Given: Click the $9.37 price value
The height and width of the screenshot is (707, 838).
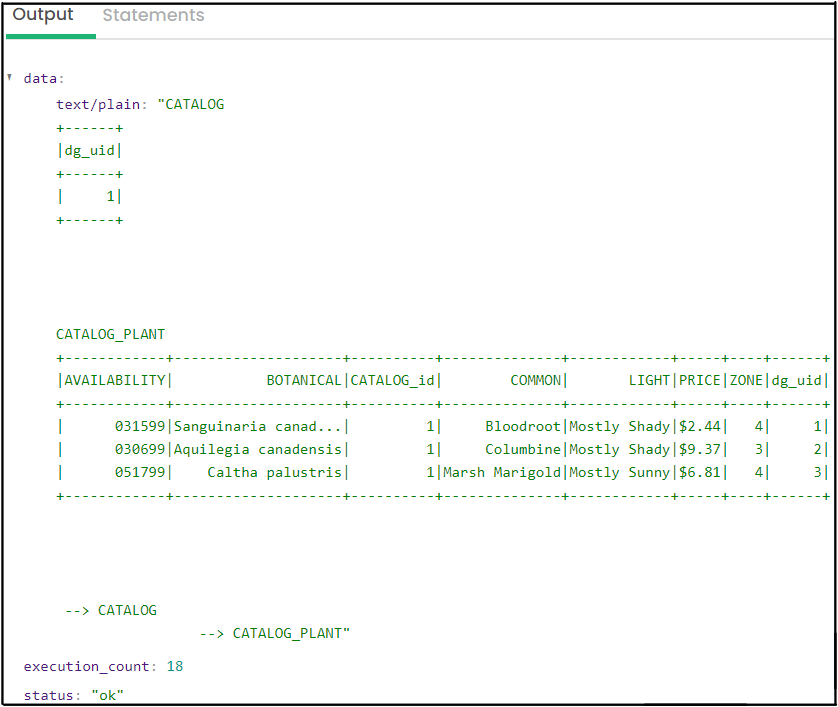Looking at the screenshot, I should pyautogui.click(x=699, y=449).
